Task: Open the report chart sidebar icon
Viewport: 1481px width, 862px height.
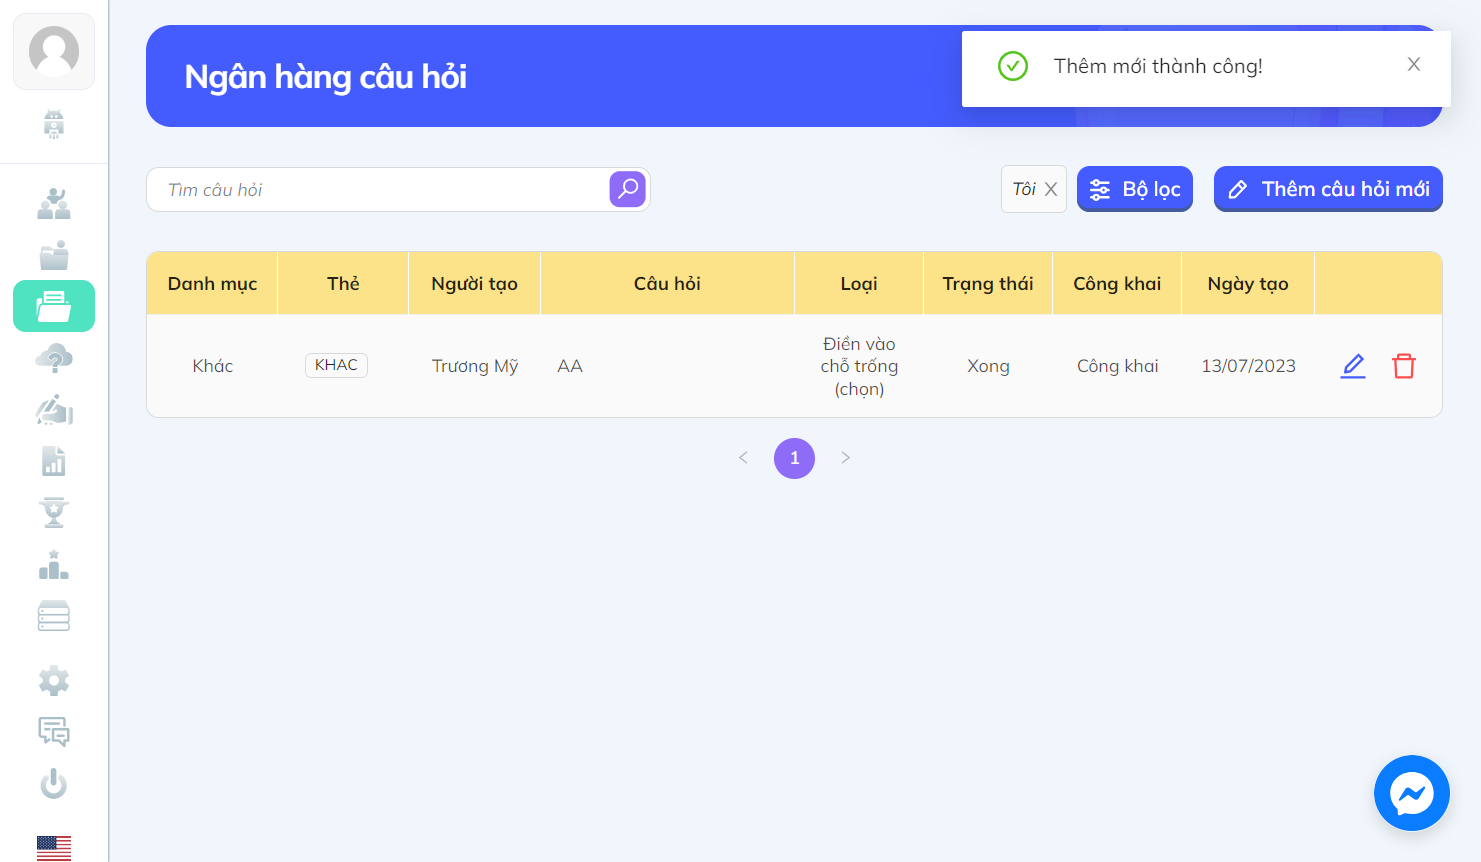Action: (54, 461)
